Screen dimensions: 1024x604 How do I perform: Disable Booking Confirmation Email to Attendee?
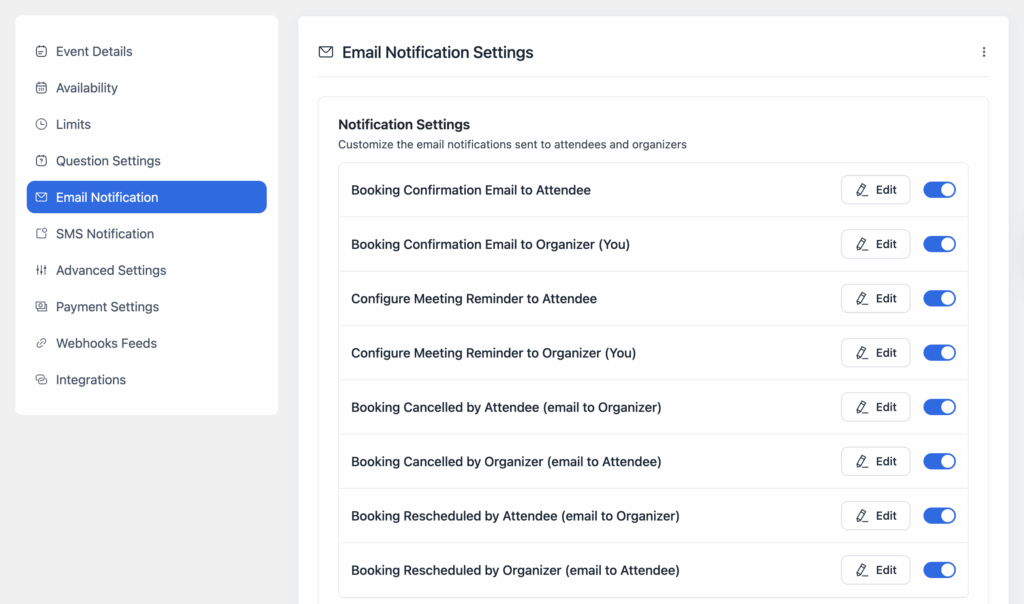[939, 189]
